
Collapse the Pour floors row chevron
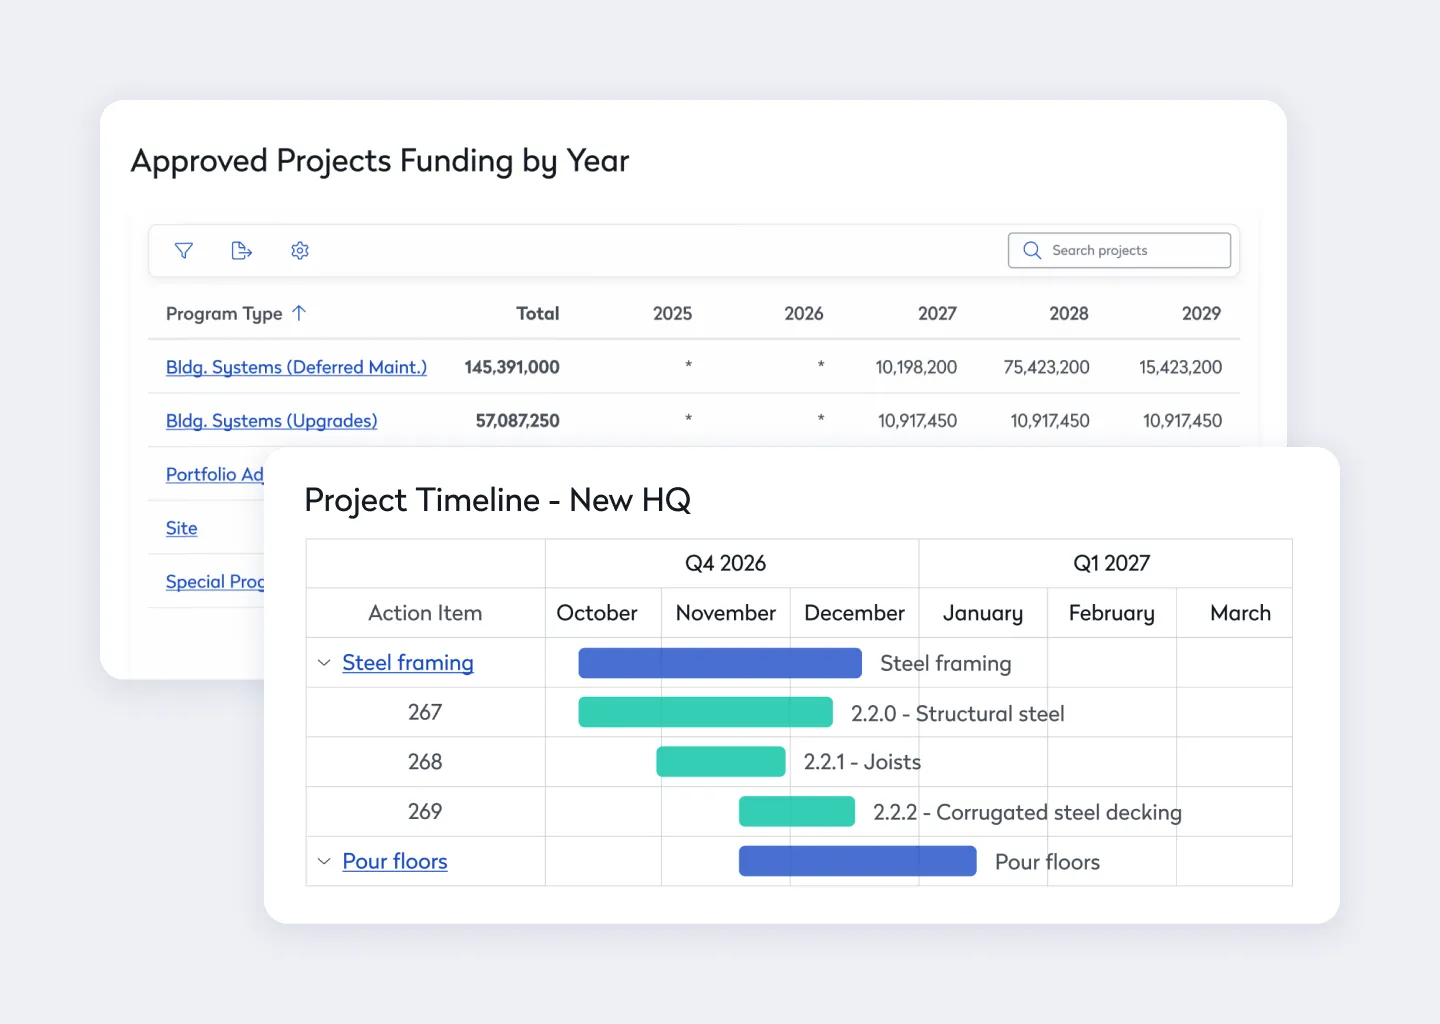point(324,861)
